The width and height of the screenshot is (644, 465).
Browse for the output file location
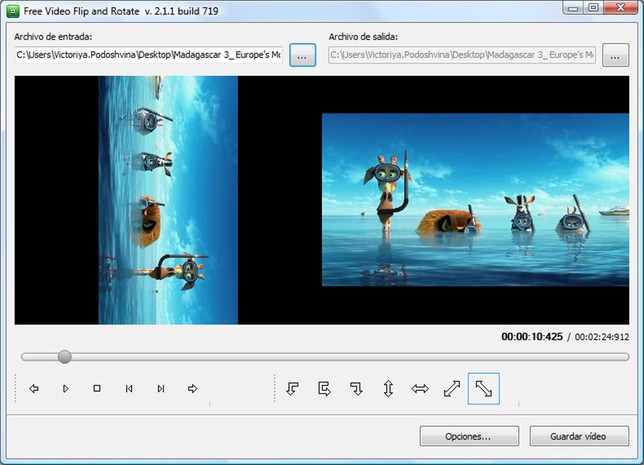[x=615, y=55]
